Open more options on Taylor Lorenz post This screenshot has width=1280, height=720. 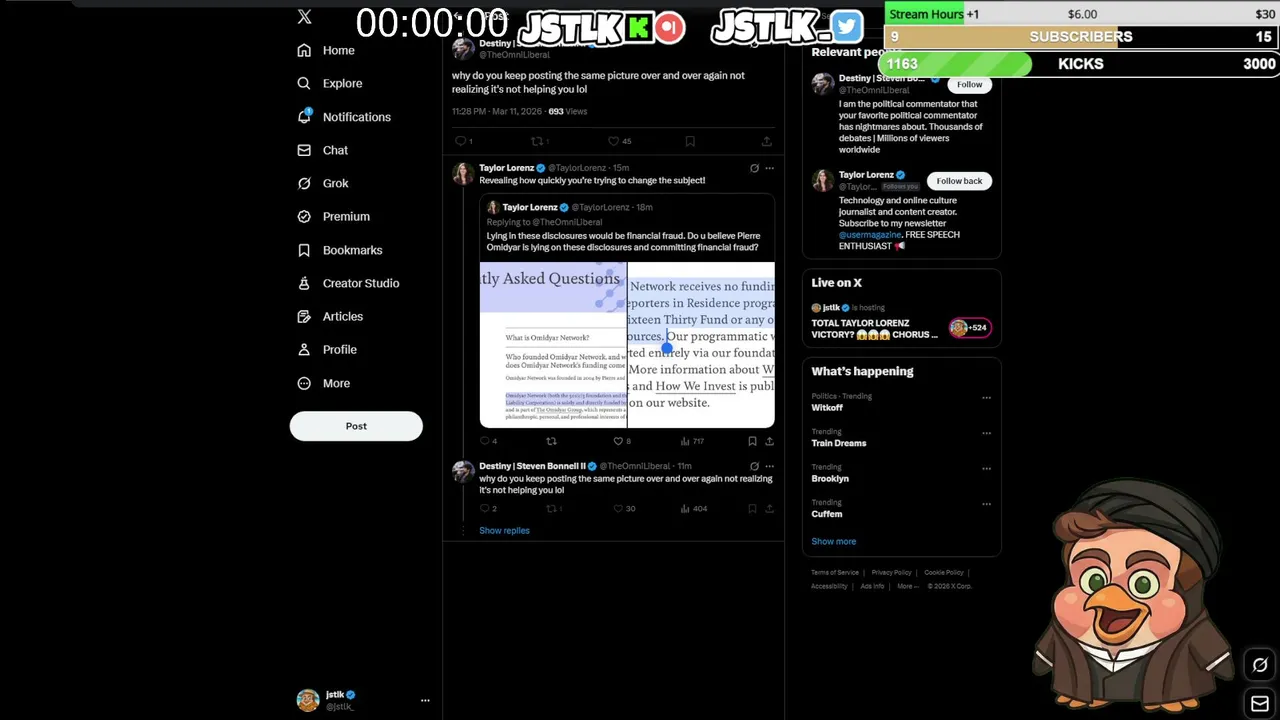pos(769,168)
